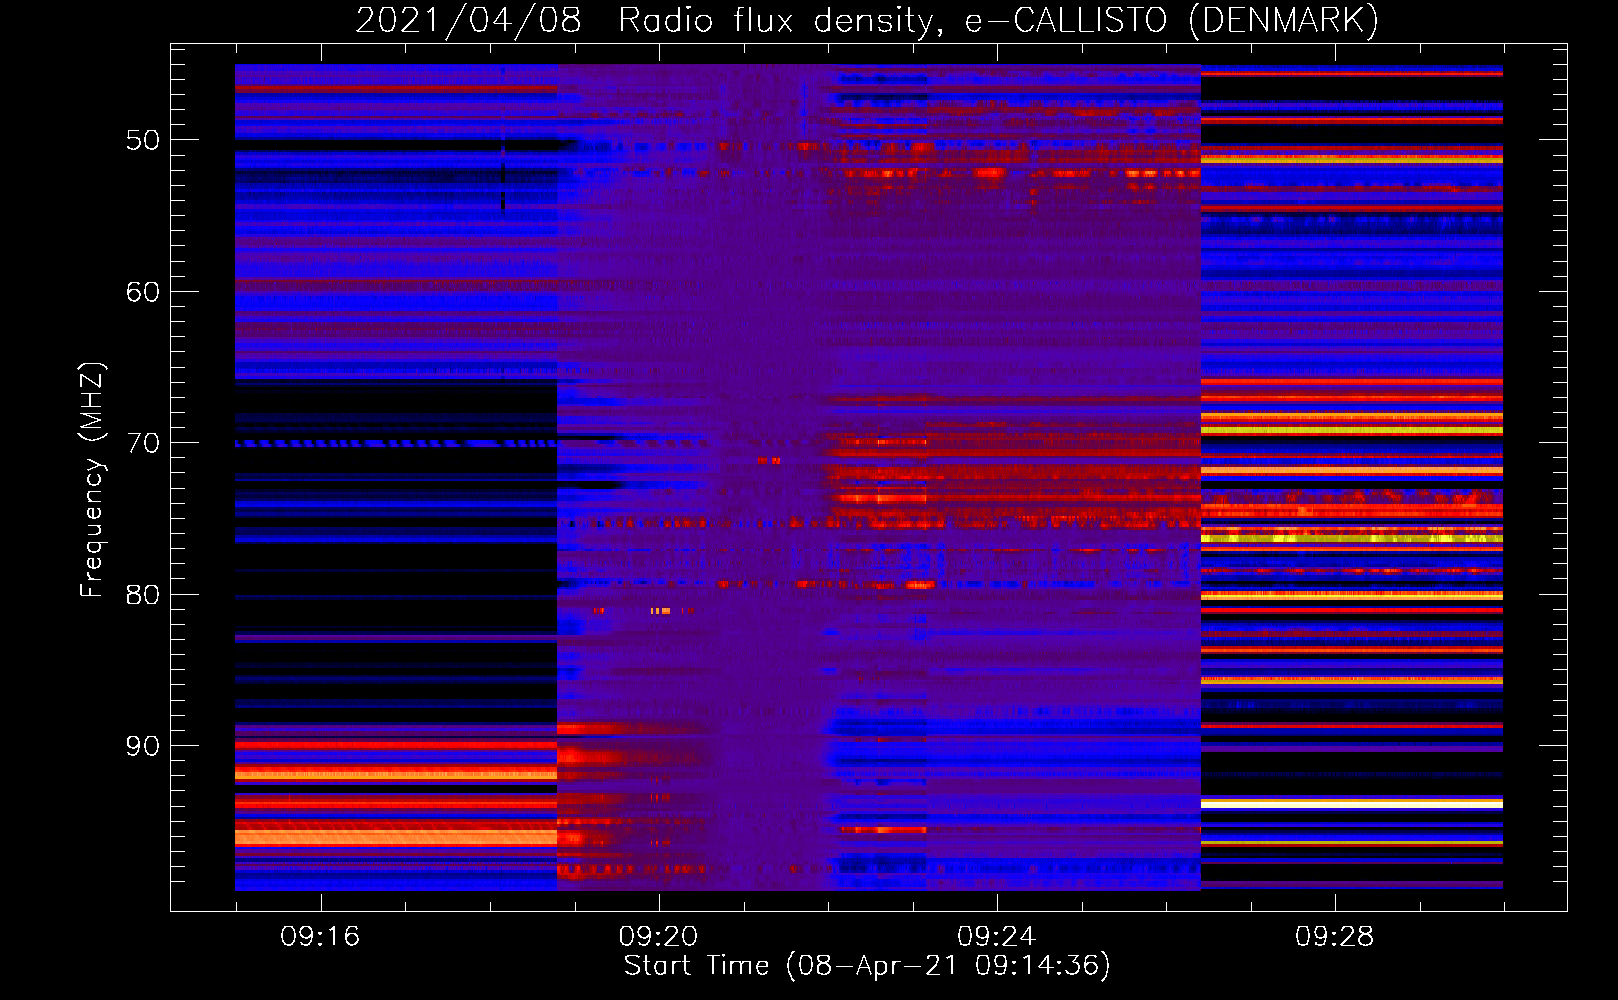Viewport: 1618px width, 1000px height.
Task: Click the 09:20 time tick label
Action: [x=658, y=937]
